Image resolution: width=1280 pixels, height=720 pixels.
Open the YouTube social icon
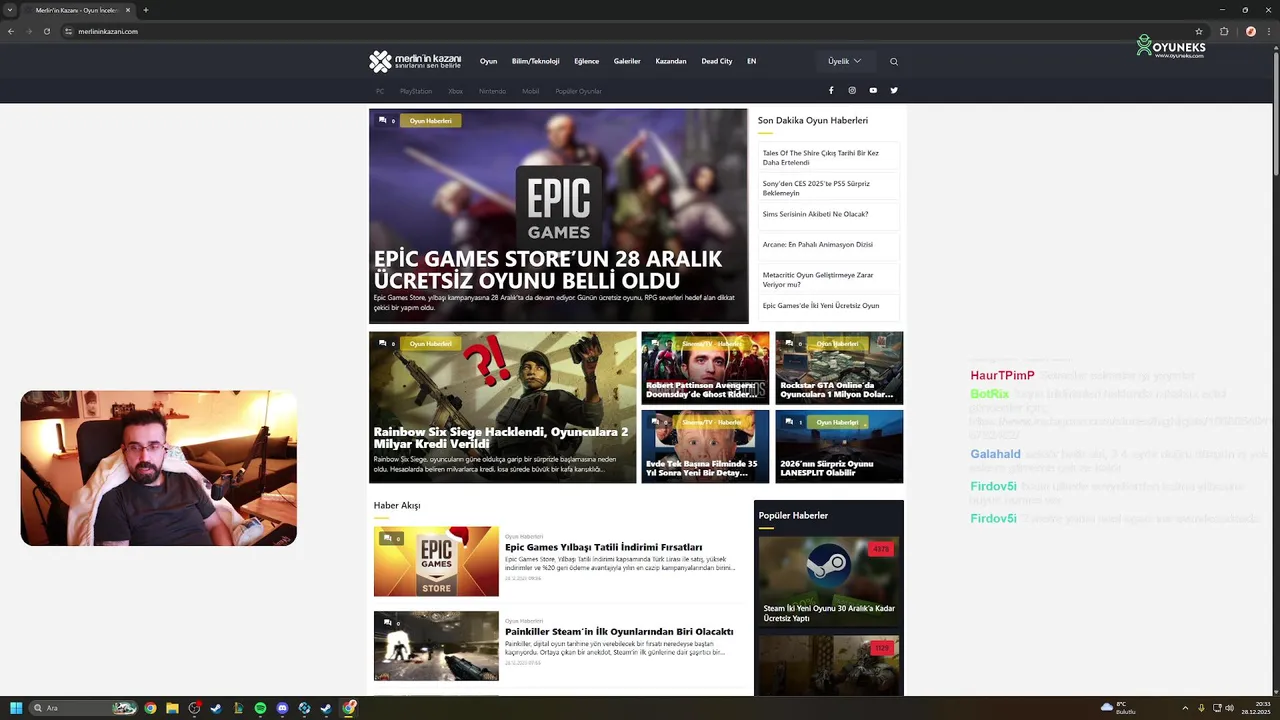click(x=873, y=90)
